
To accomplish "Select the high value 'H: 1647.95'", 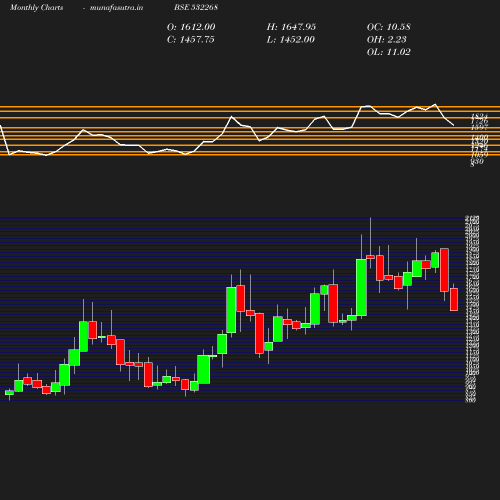I will (x=291, y=27).
